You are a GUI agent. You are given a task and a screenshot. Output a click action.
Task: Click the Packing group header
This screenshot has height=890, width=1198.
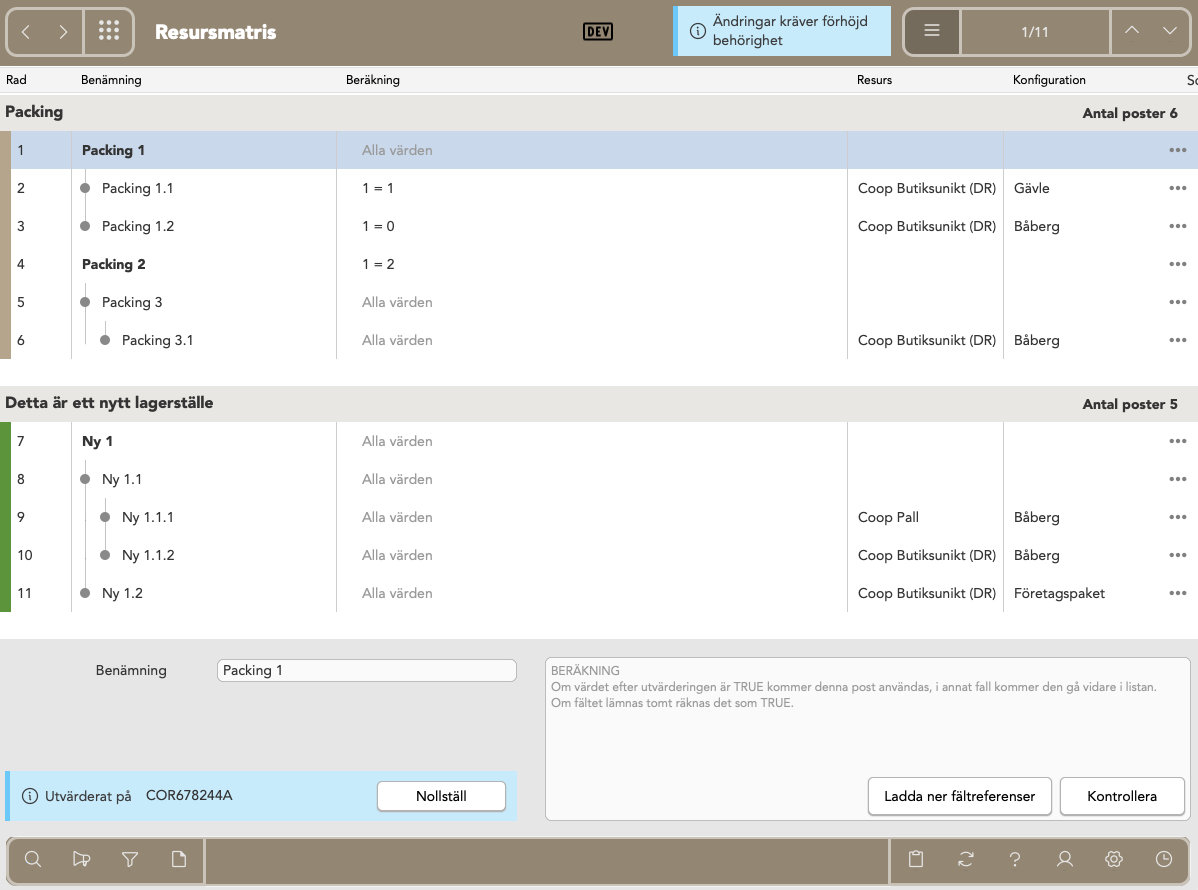pyautogui.click(x=599, y=112)
